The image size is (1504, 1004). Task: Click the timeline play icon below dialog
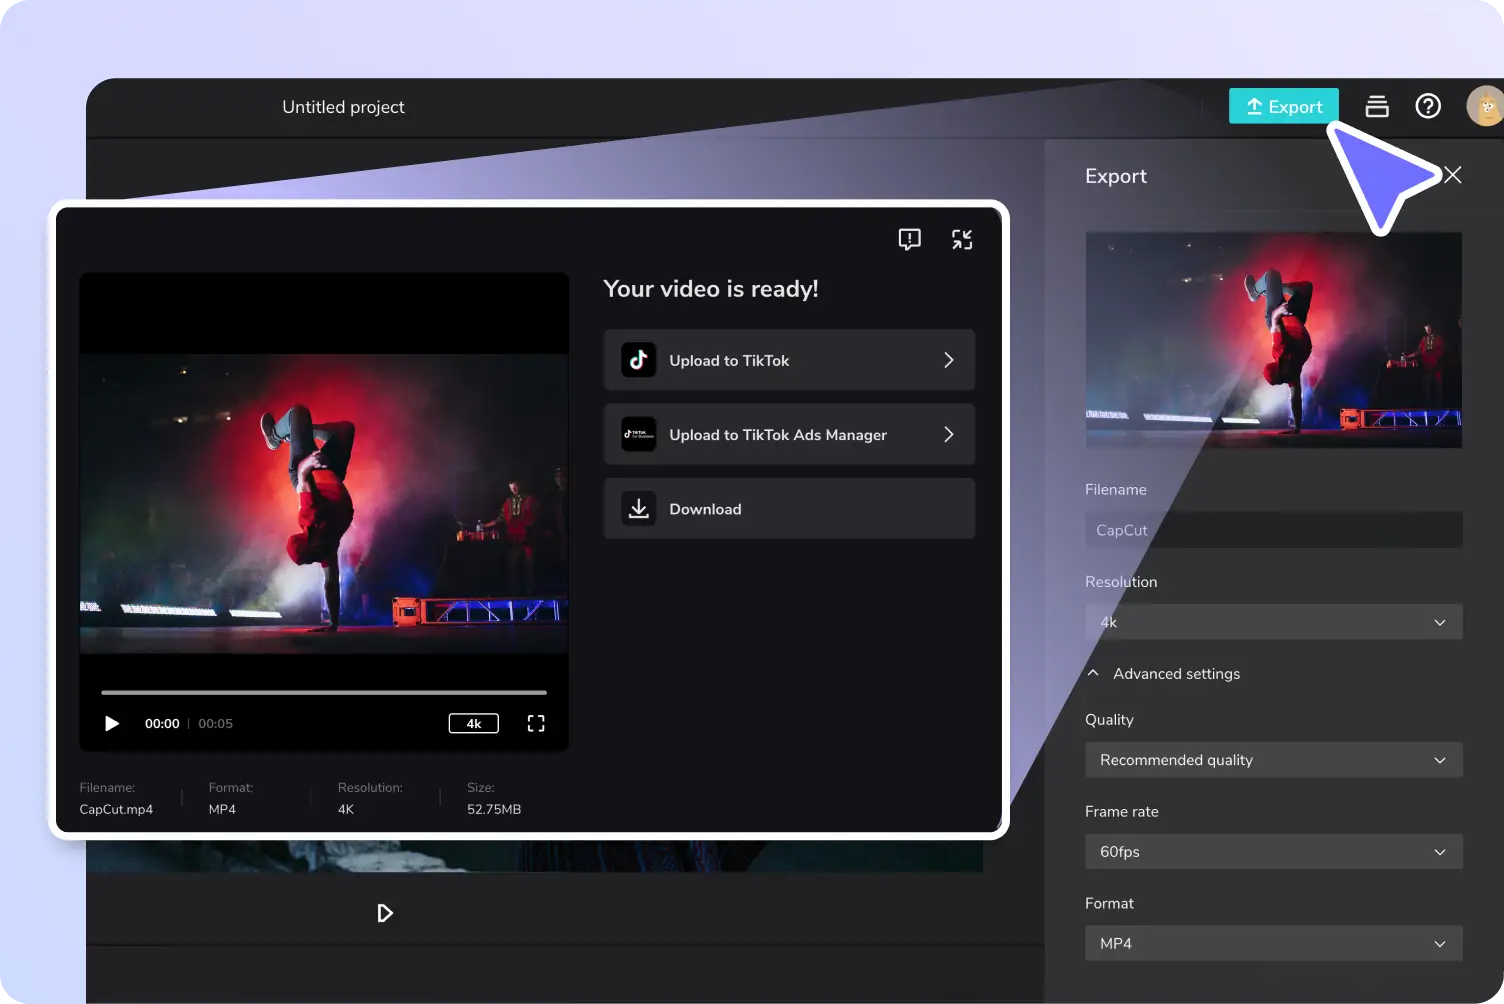385,913
